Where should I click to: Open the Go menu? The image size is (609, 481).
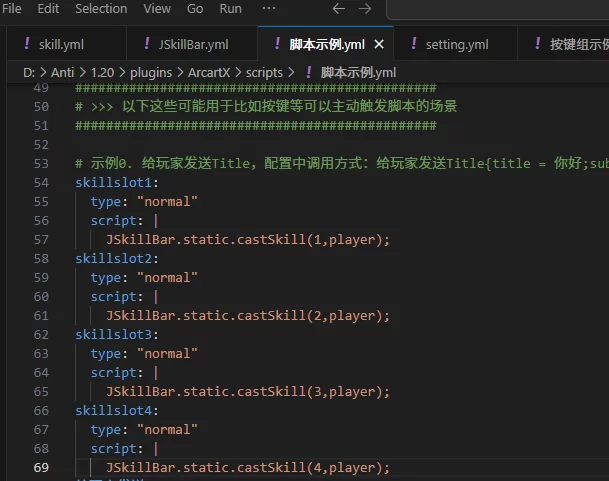(x=195, y=9)
